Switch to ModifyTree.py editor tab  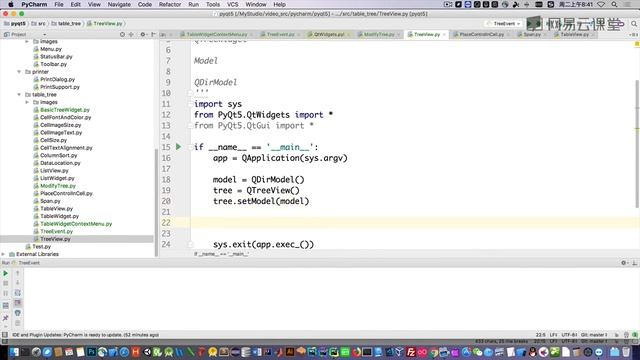[x=378, y=35]
